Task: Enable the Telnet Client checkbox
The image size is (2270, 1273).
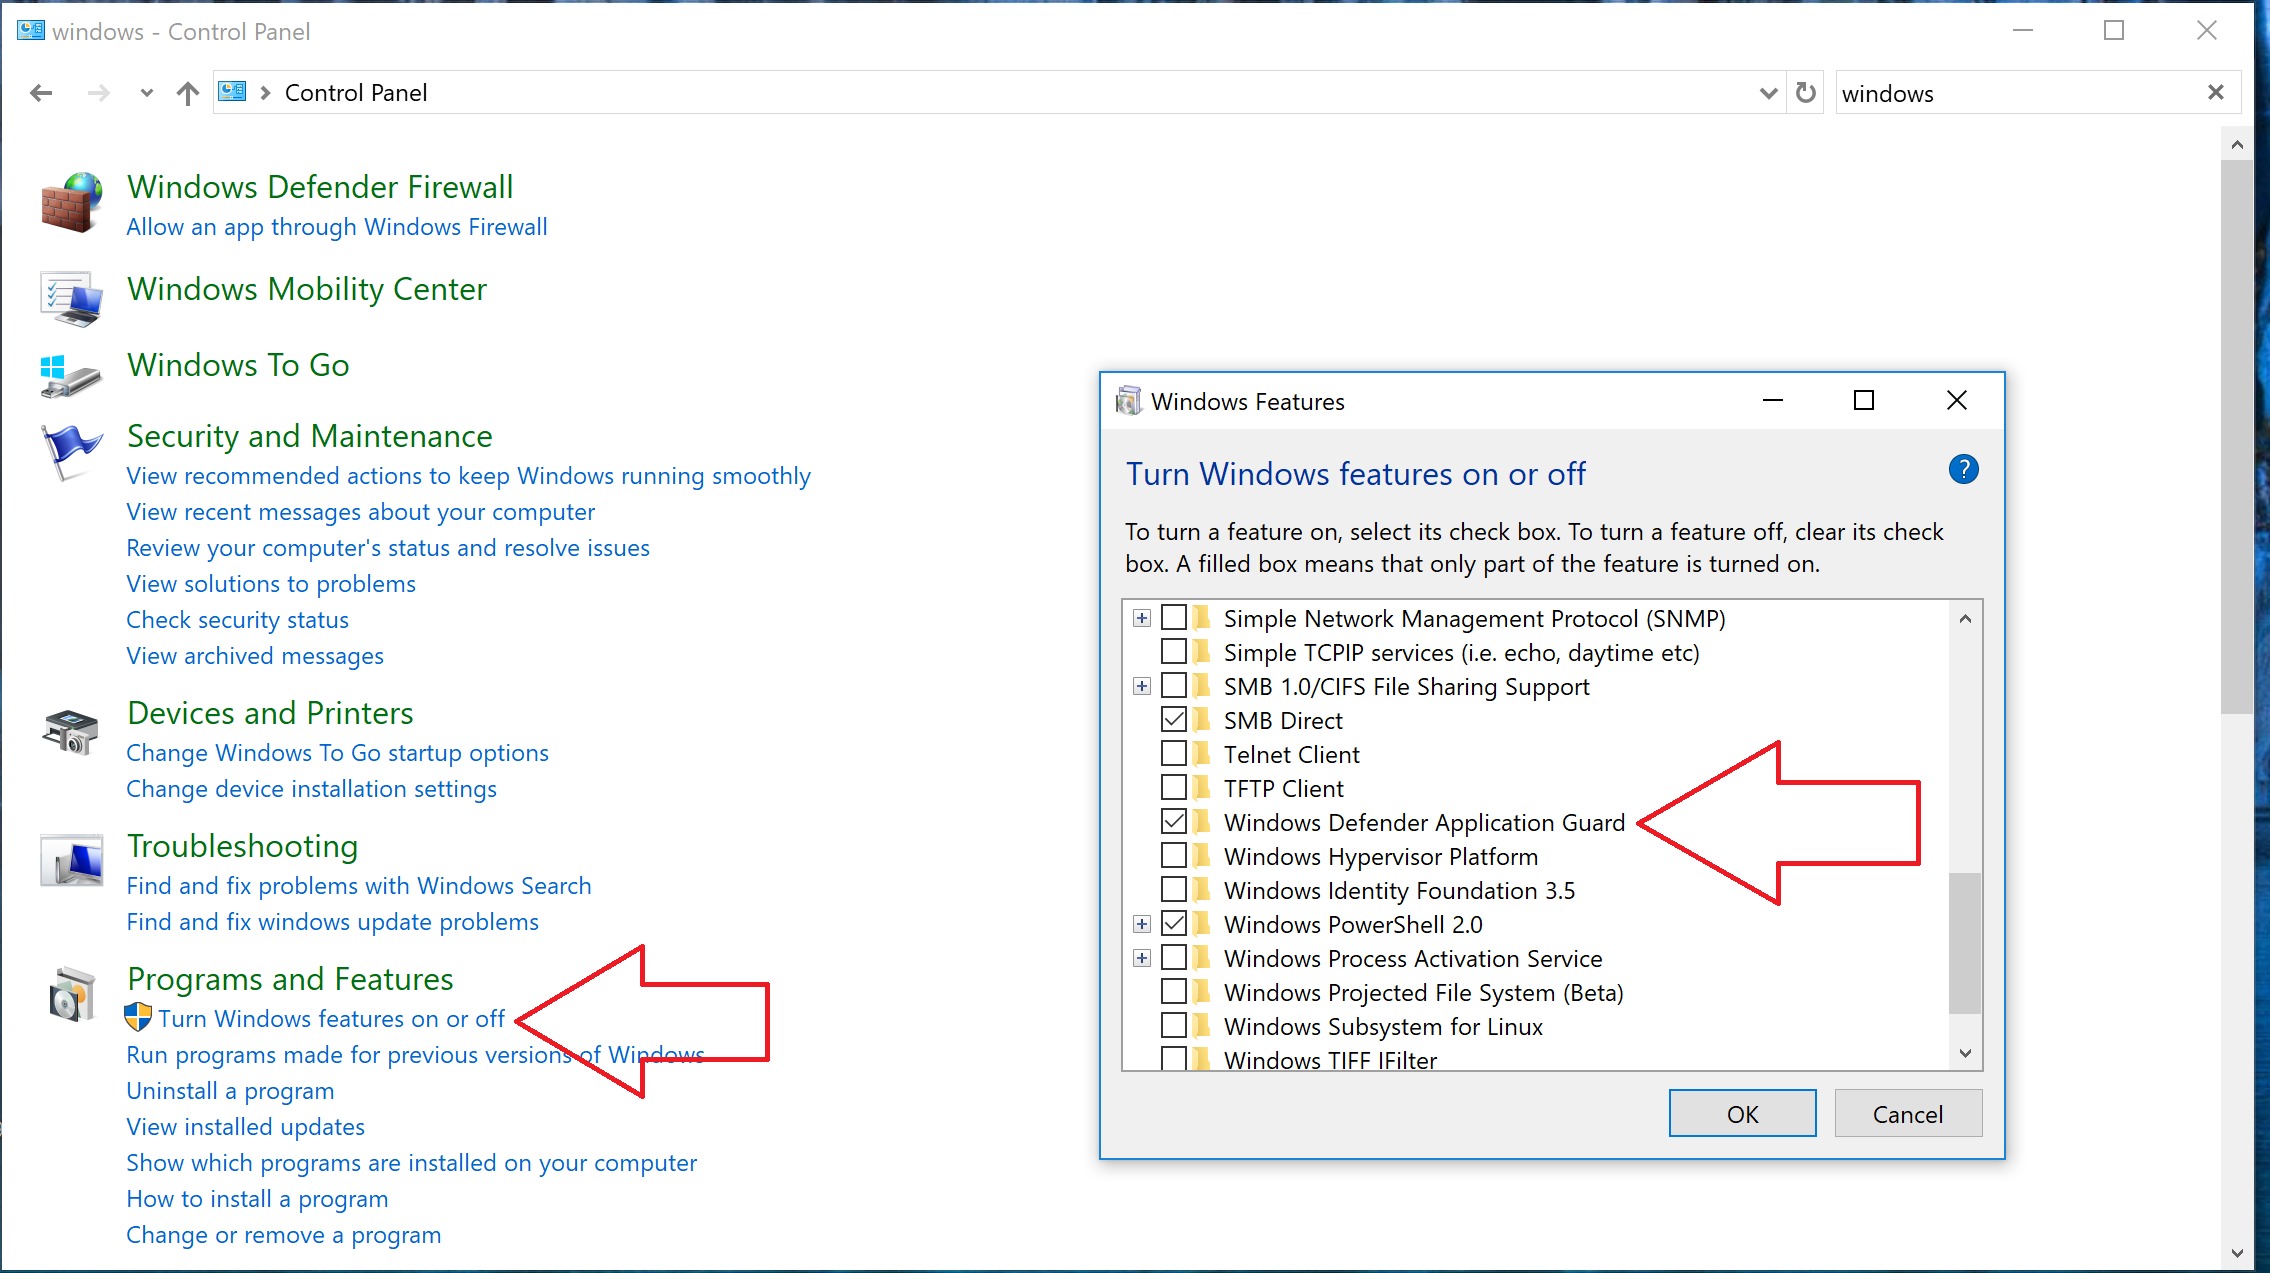Action: (1174, 754)
